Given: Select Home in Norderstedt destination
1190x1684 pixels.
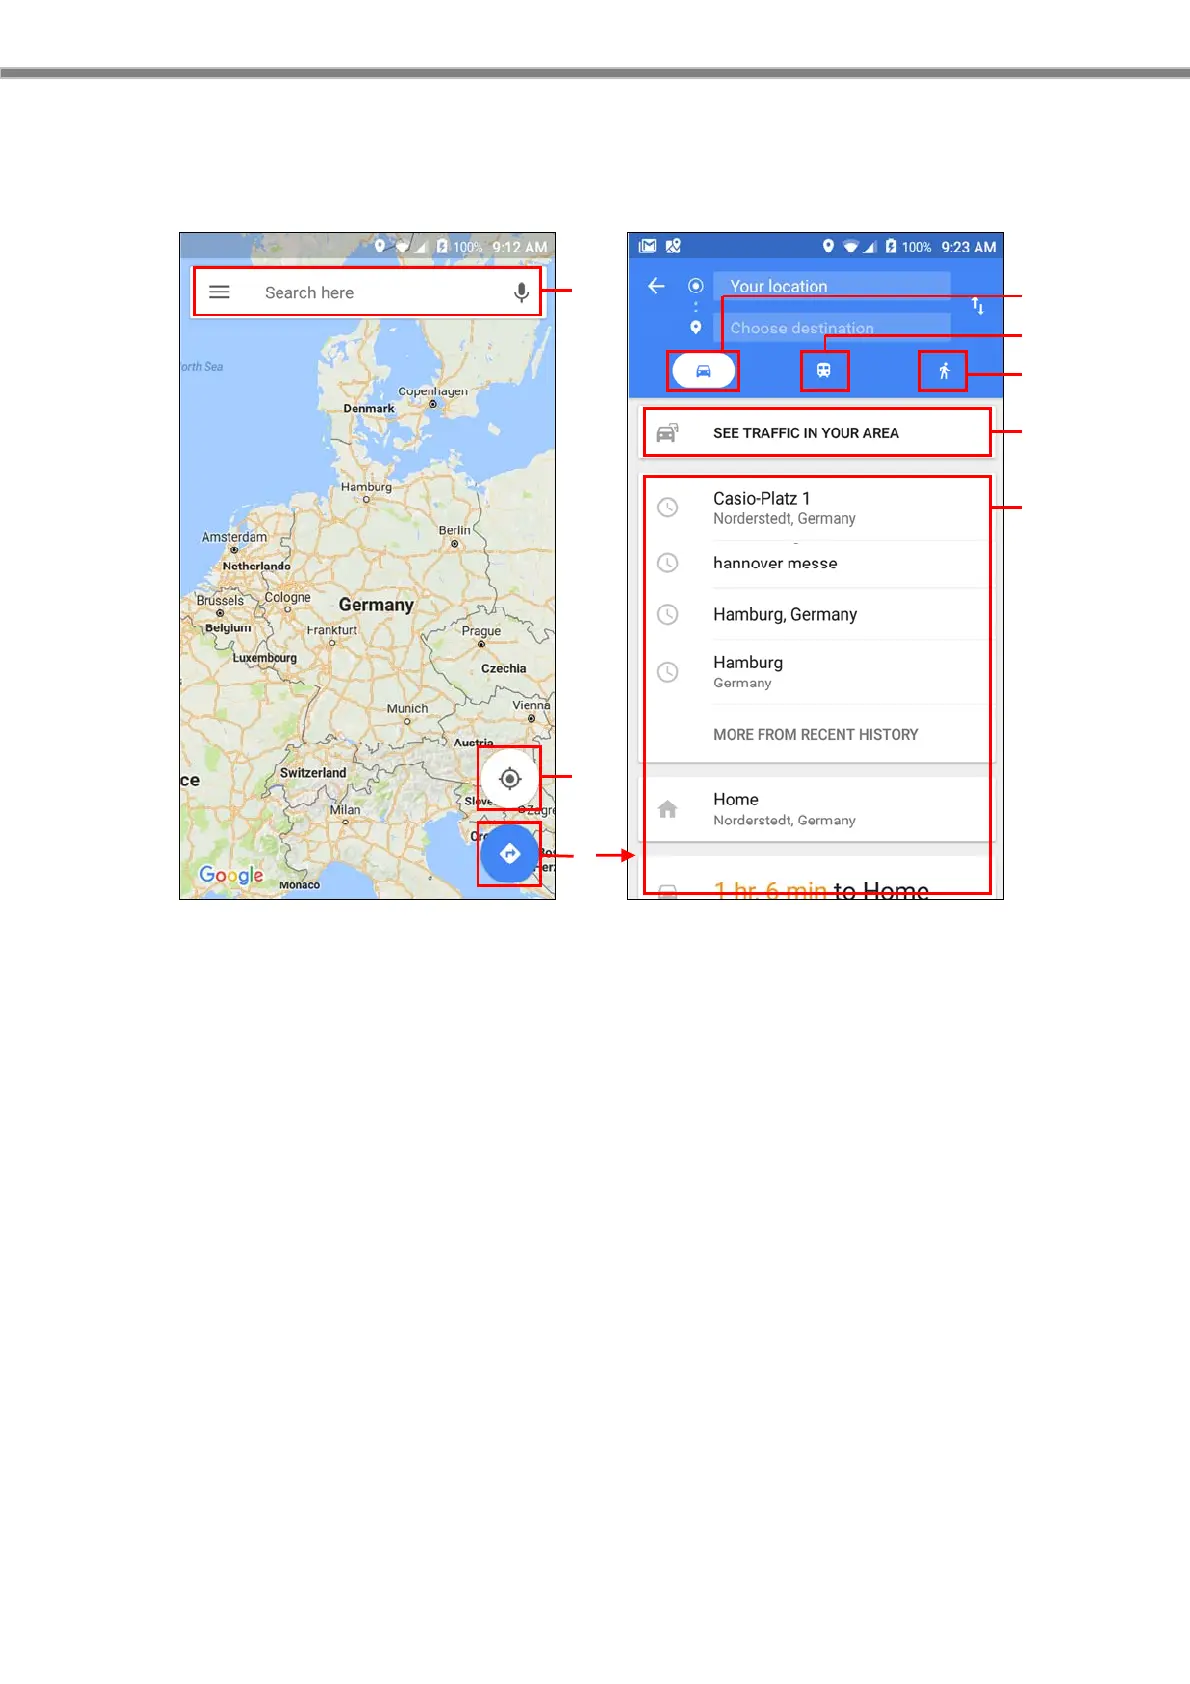Looking at the screenshot, I should pyautogui.click(x=817, y=809).
